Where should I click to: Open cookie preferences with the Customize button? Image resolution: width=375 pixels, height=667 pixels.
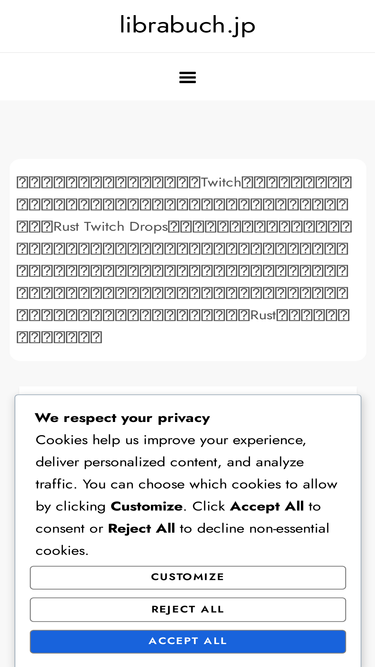coord(188,577)
